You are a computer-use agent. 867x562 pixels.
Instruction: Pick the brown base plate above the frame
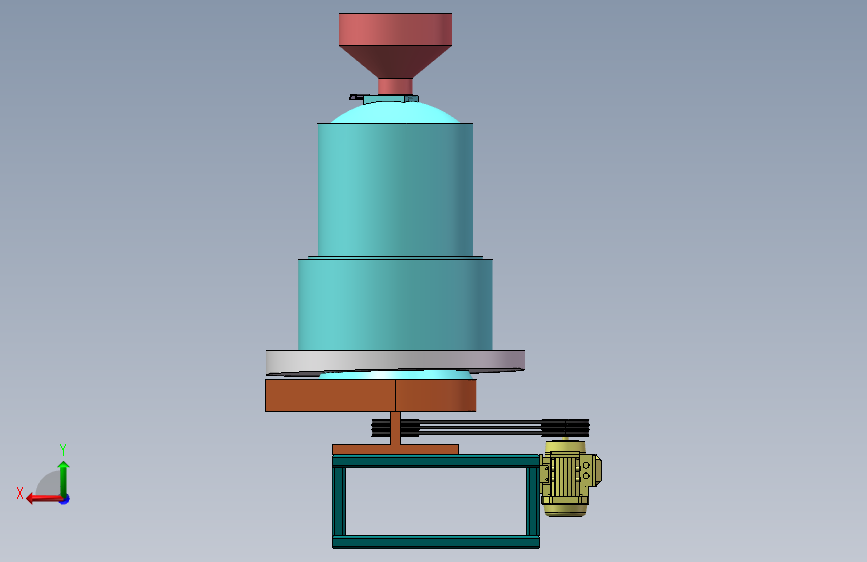[395, 449]
